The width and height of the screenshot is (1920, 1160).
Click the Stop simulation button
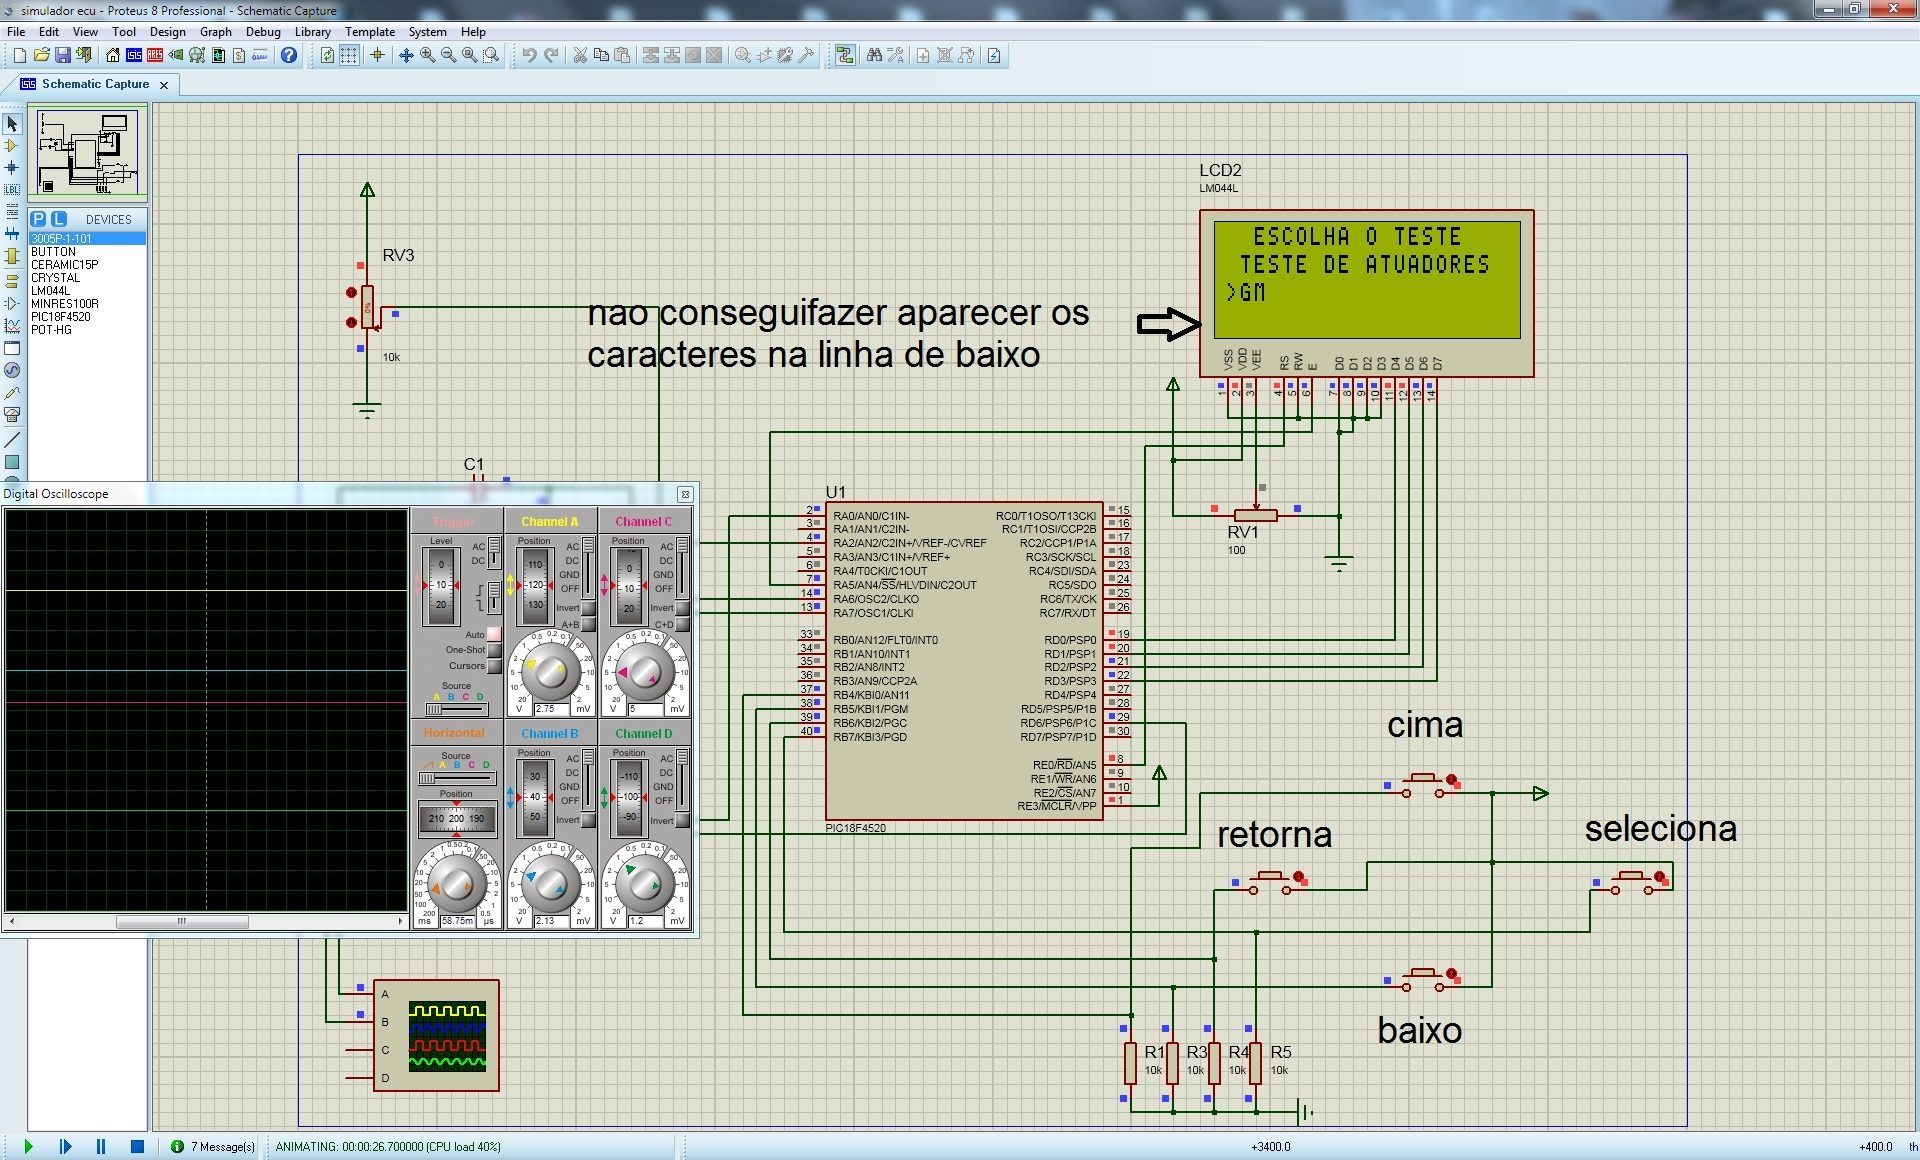point(138,1146)
